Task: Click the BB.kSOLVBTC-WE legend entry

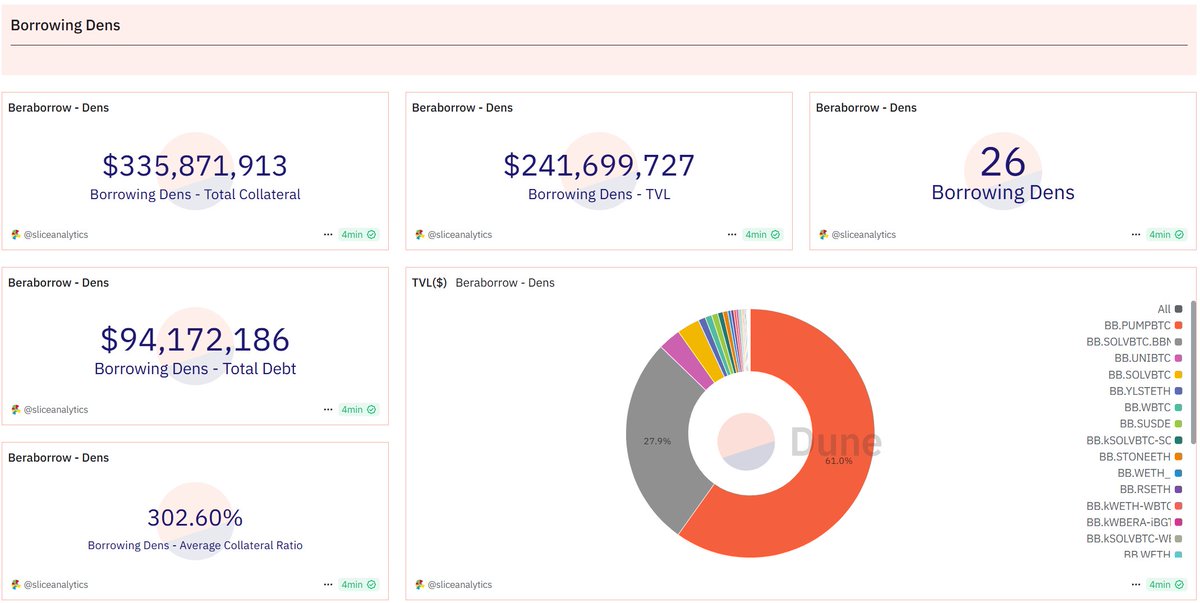Action: [x=1135, y=538]
